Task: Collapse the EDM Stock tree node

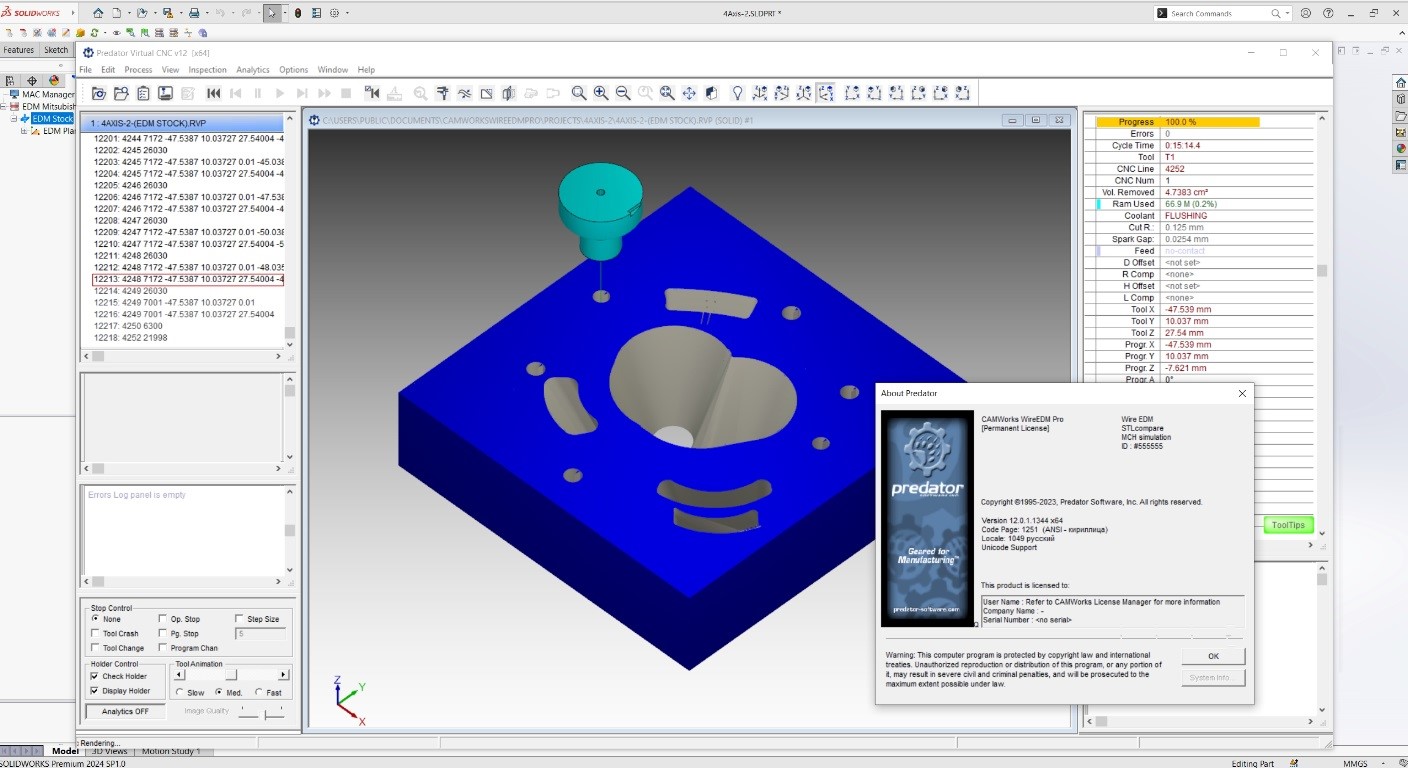Action: point(15,118)
